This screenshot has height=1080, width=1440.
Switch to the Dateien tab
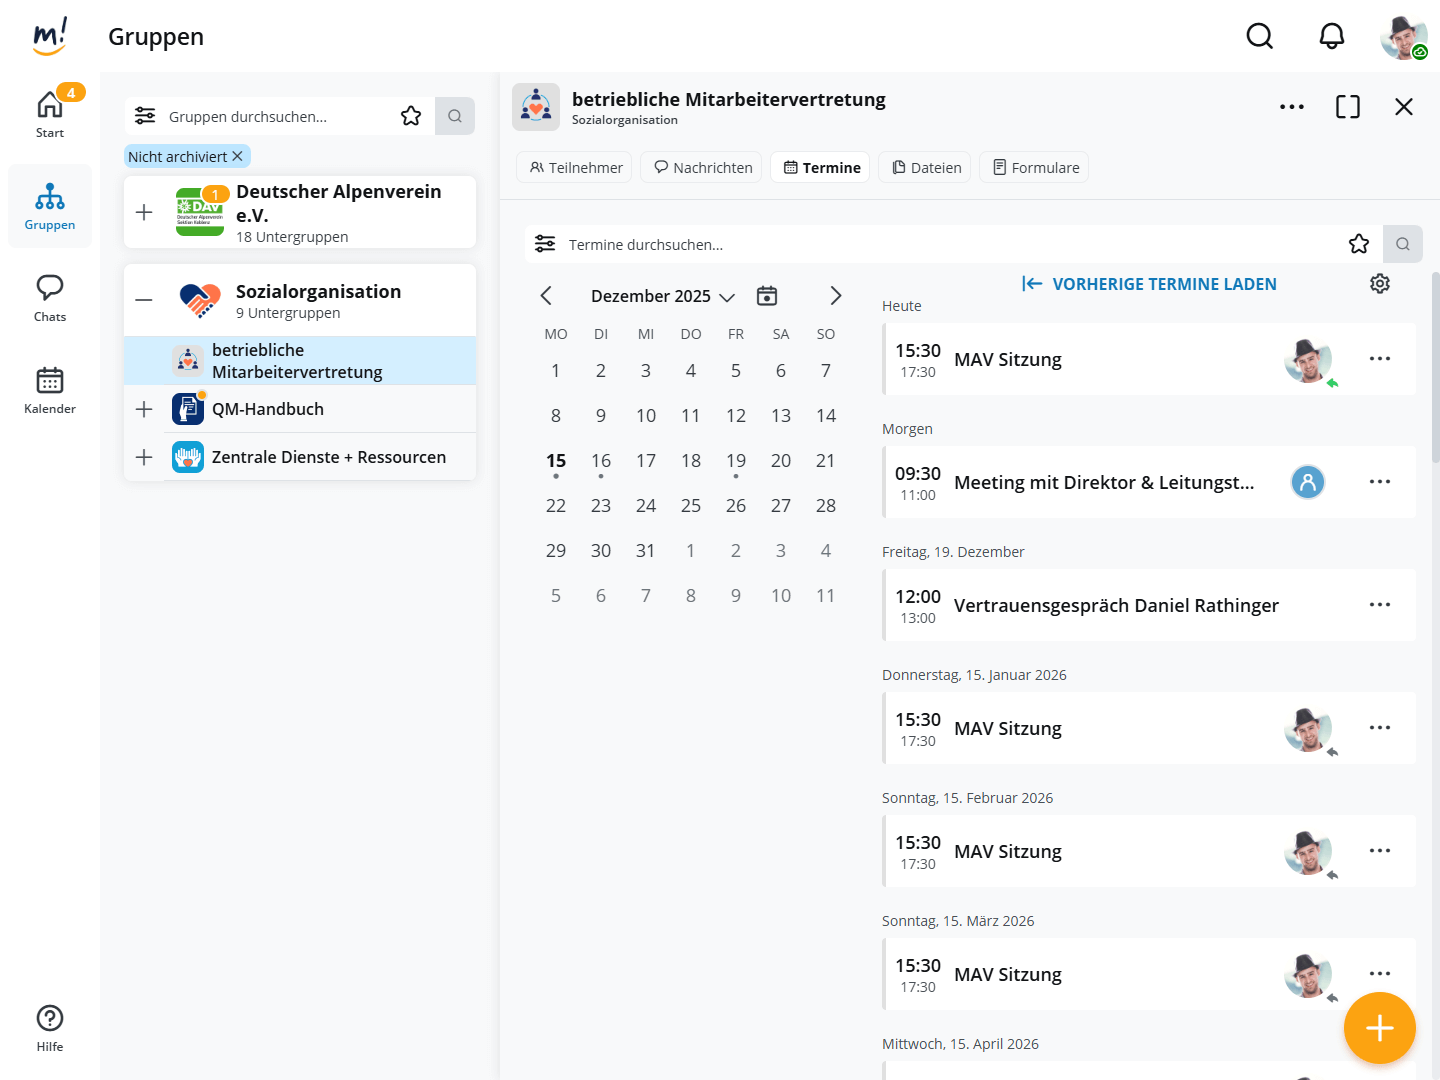coord(927,168)
